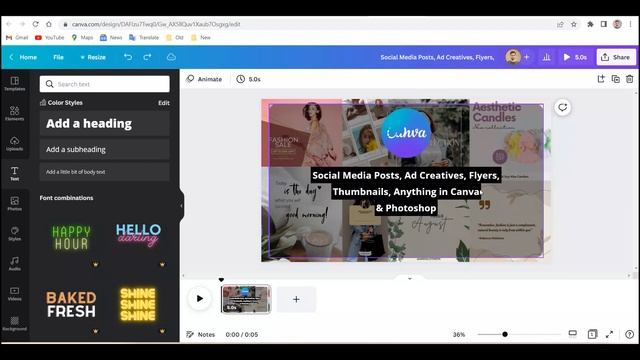Click the Undo arrow icon
640x360 pixels.
coord(128,57)
